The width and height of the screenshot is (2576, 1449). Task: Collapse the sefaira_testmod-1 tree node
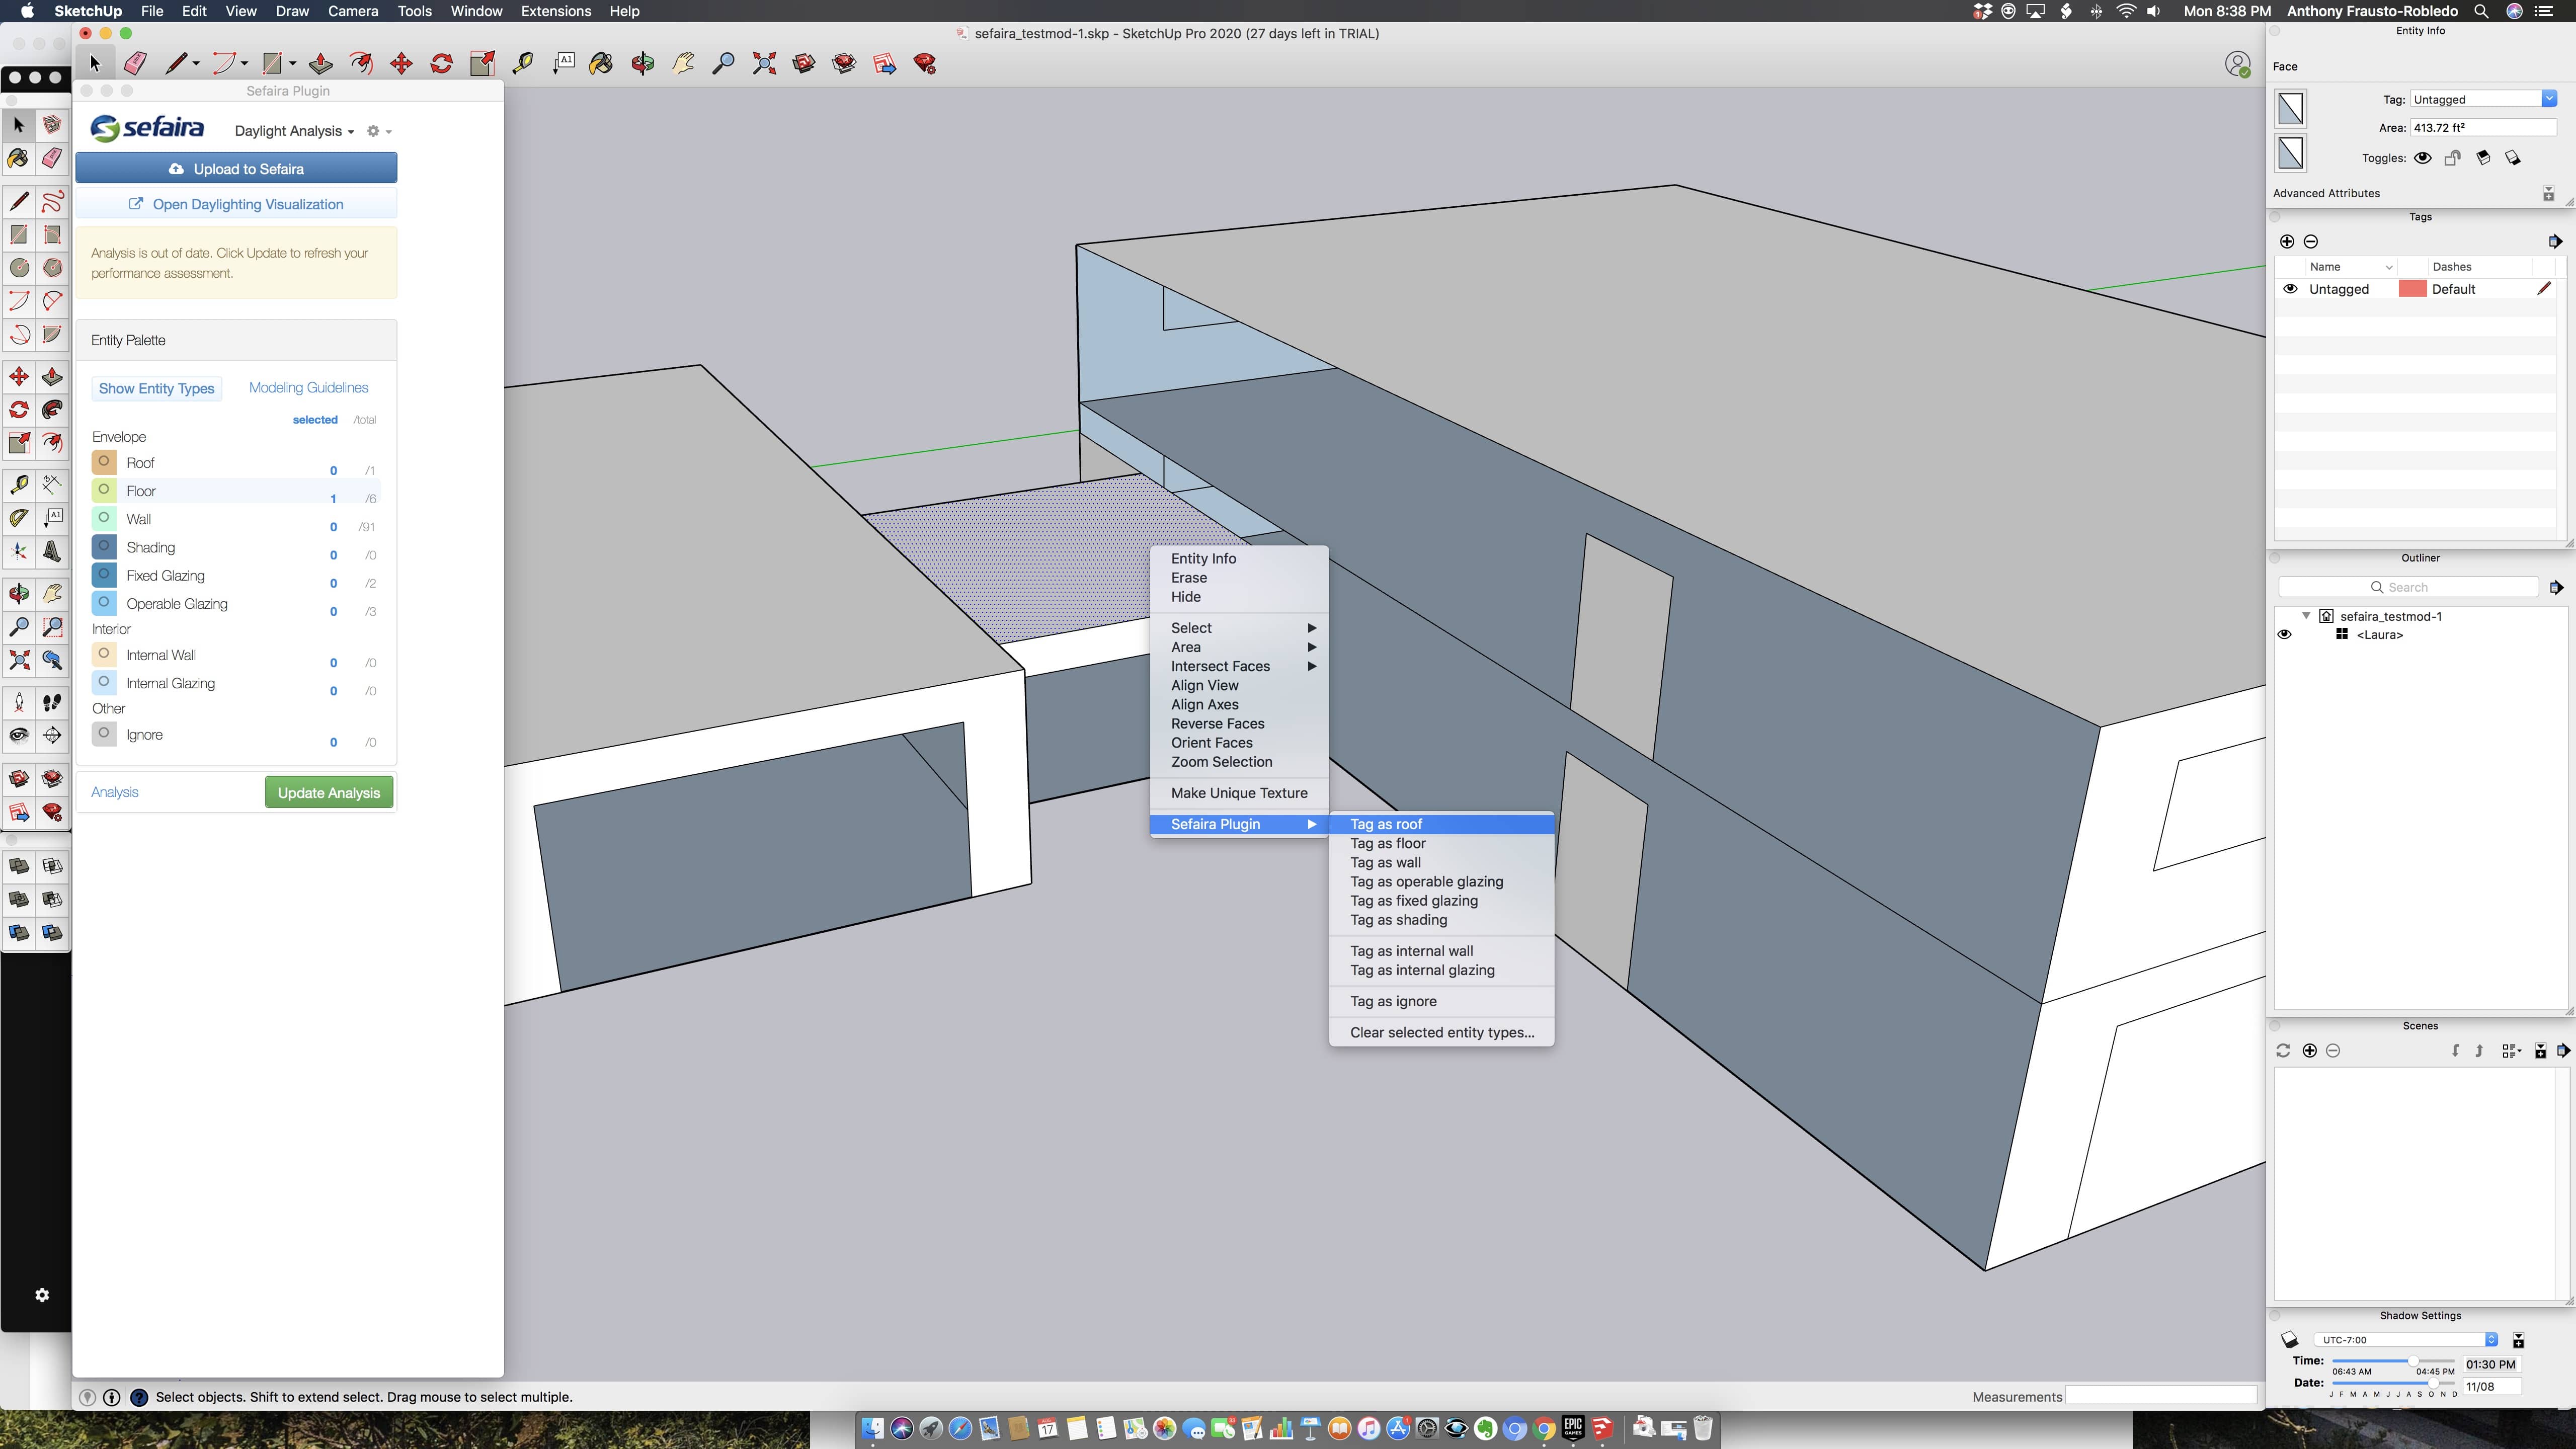[2306, 616]
